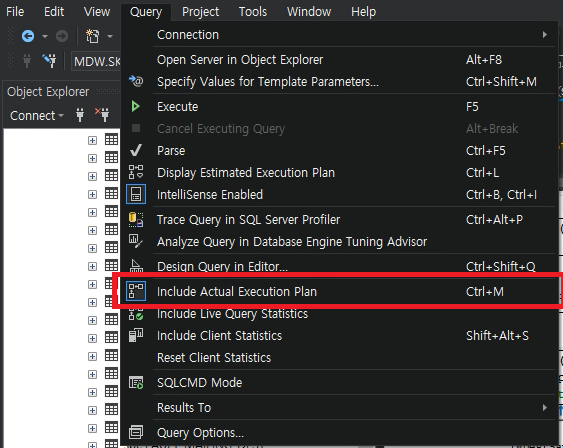Image resolution: width=563 pixels, height=448 pixels.
Task: Open the Results To submenu
Action: 339,408
